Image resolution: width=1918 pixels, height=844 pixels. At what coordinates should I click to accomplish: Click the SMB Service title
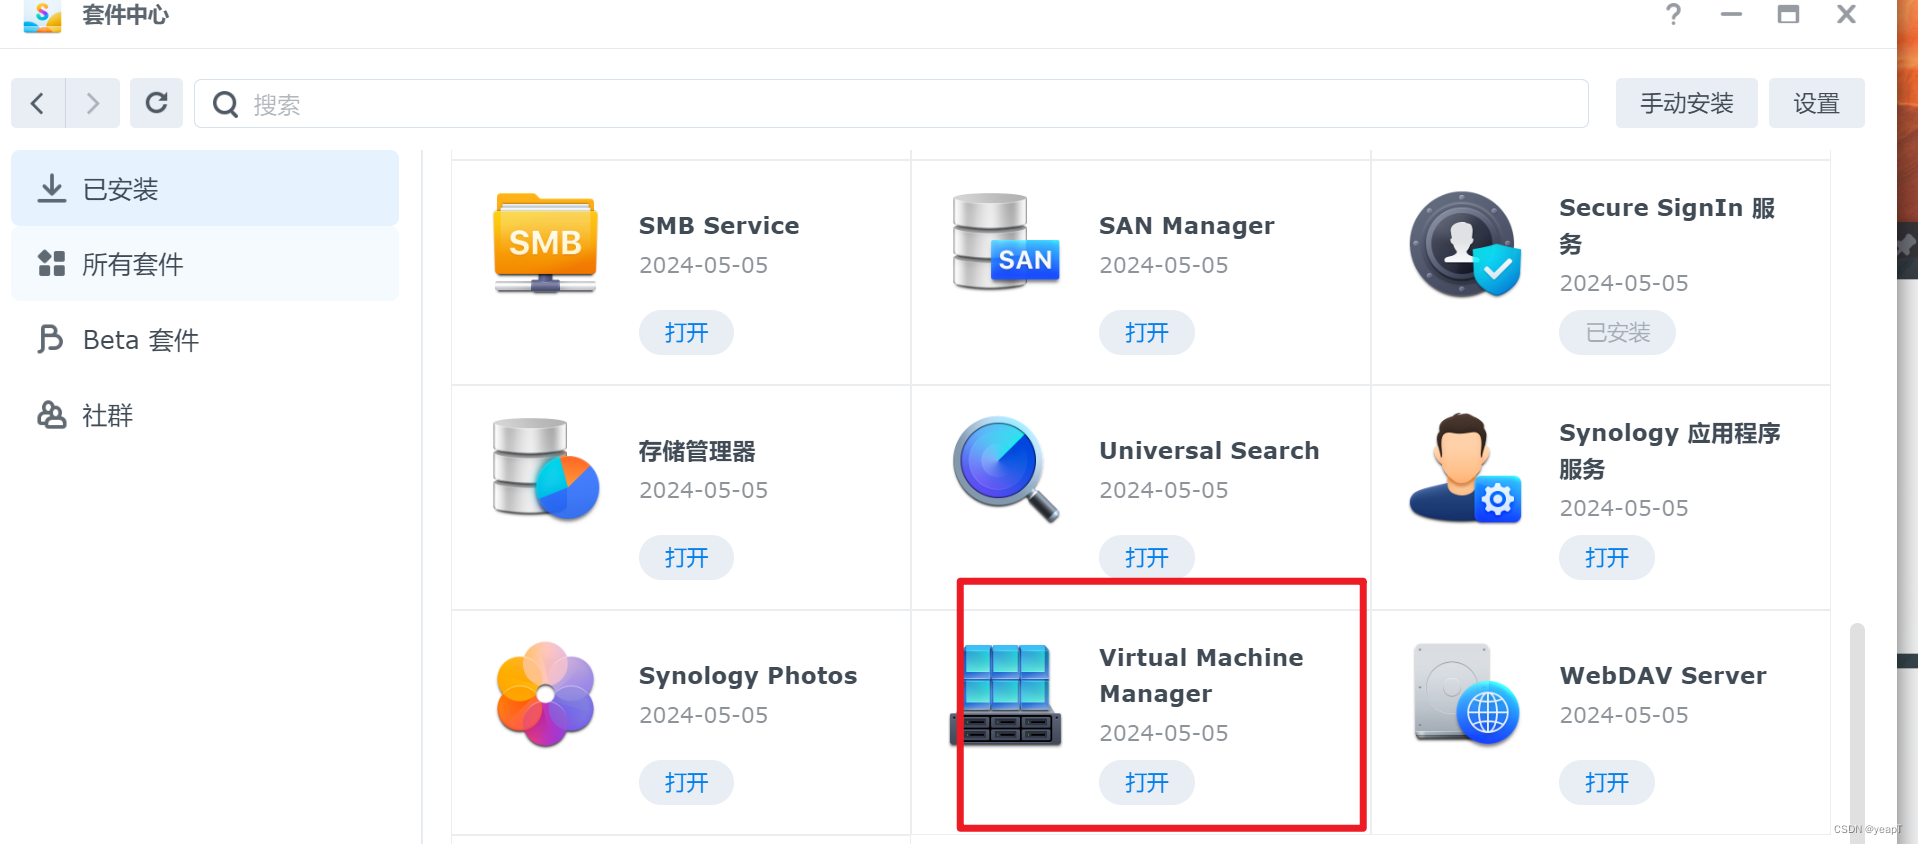pyautogui.click(x=719, y=226)
